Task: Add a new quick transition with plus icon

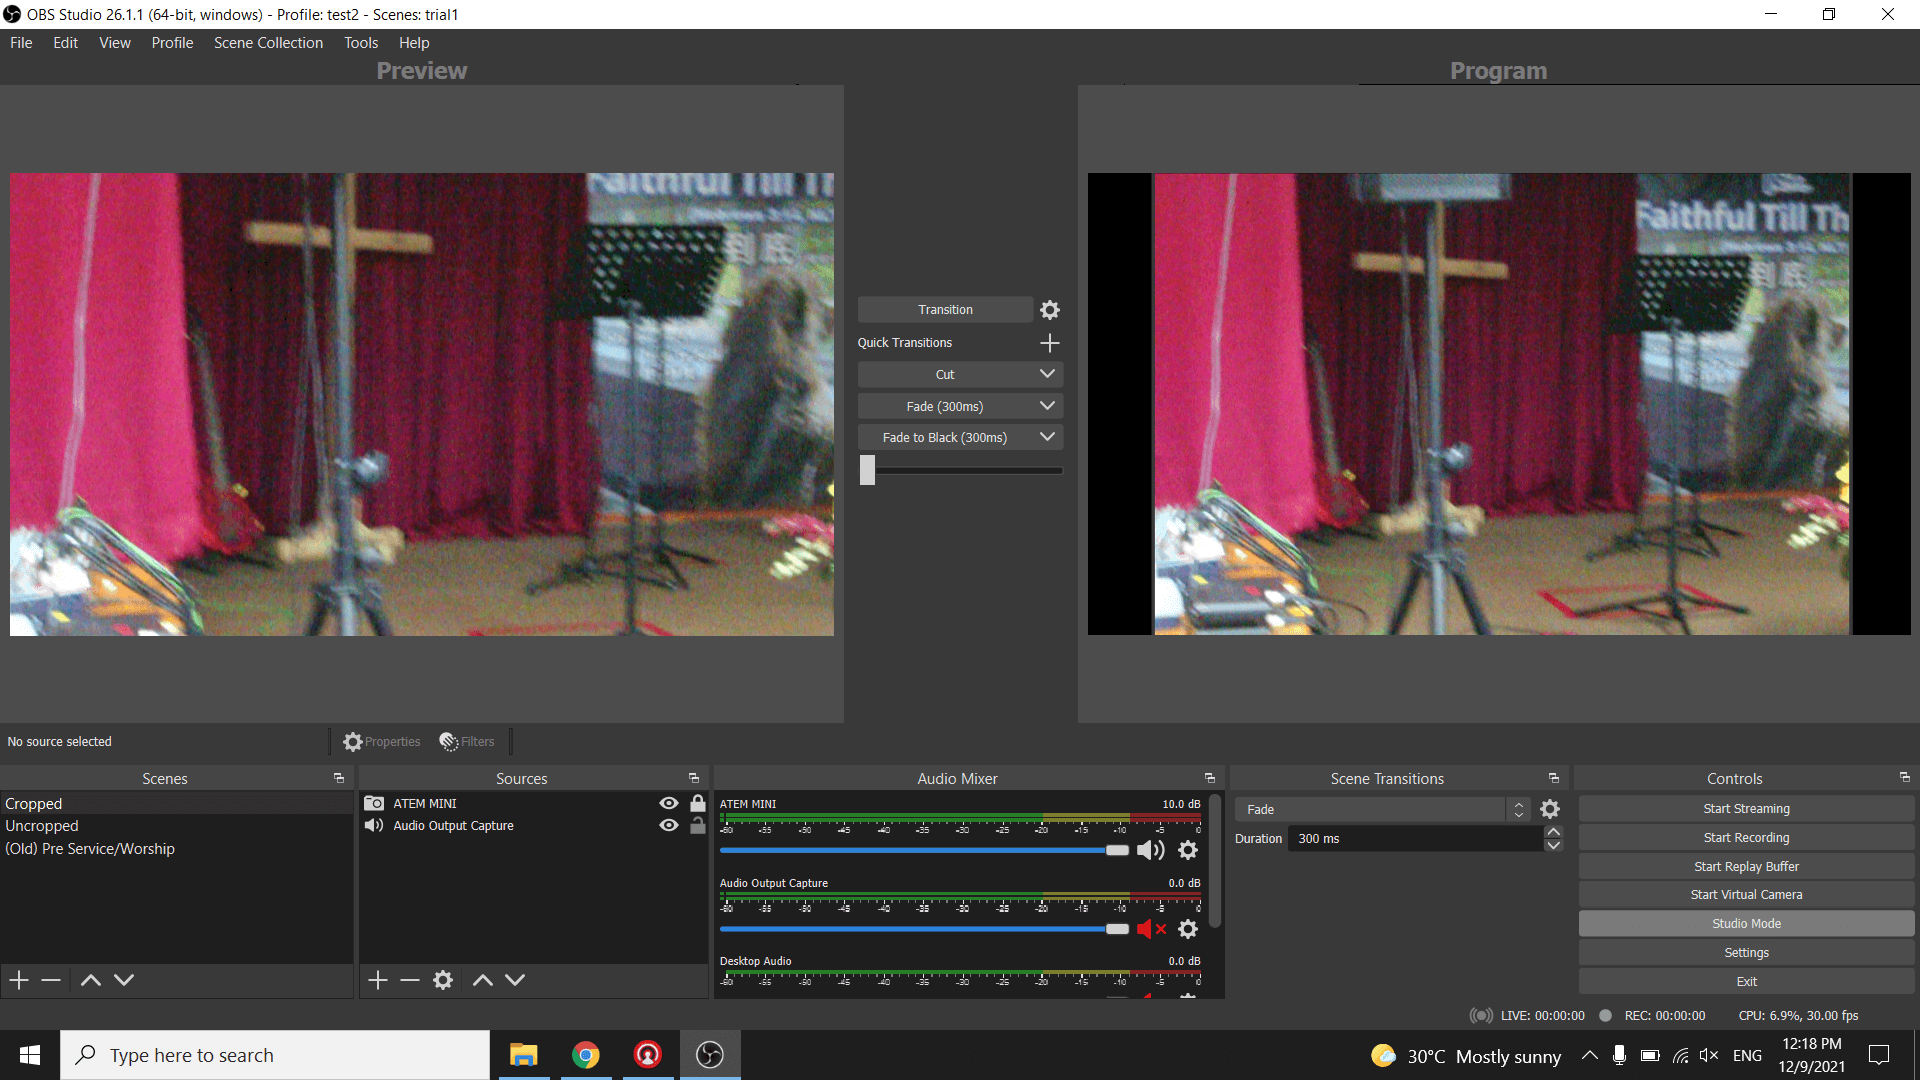Action: coord(1049,343)
